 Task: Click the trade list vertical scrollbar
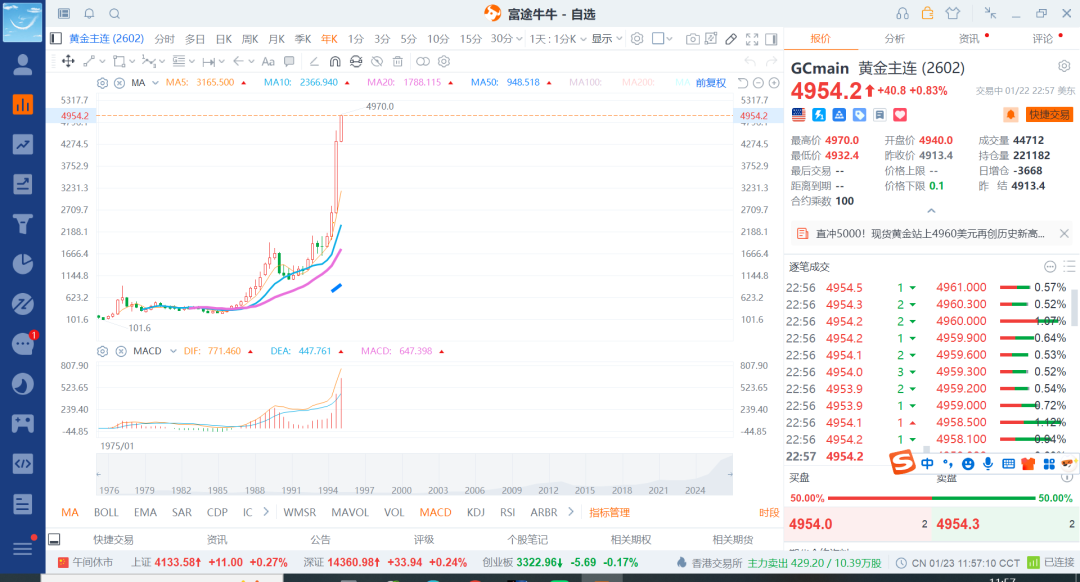tap(1074, 306)
